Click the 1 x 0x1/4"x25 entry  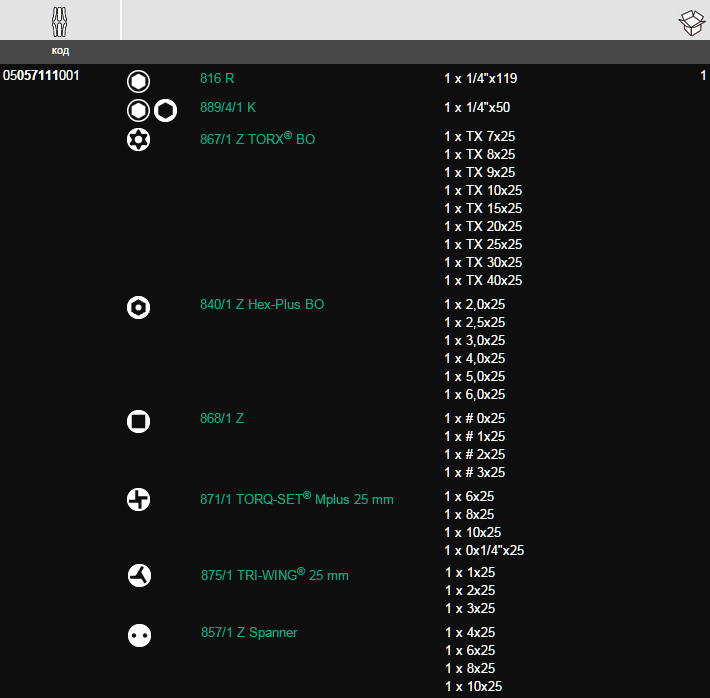point(484,550)
